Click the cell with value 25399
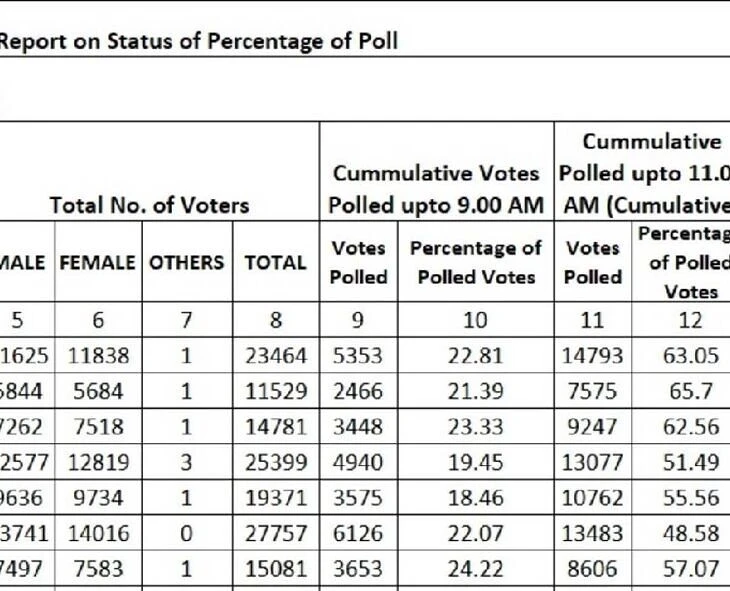This screenshot has width=730, height=591. 275,463
